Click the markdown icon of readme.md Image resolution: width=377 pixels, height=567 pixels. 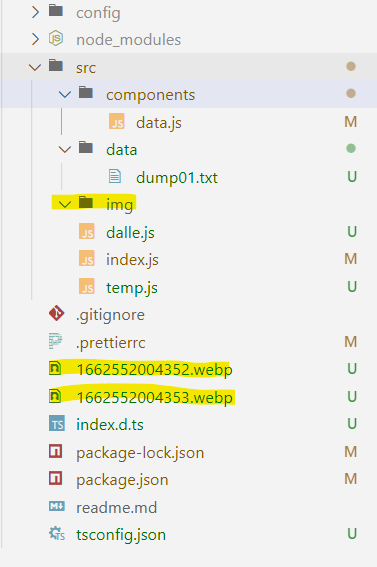(x=57, y=506)
